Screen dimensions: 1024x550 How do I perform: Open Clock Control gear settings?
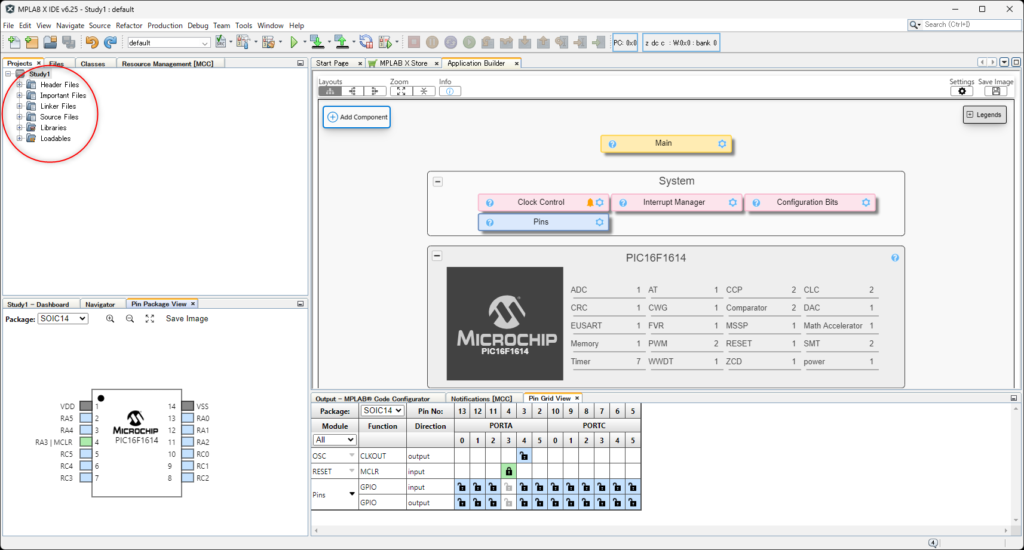pyautogui.click(x=600, y=202)
